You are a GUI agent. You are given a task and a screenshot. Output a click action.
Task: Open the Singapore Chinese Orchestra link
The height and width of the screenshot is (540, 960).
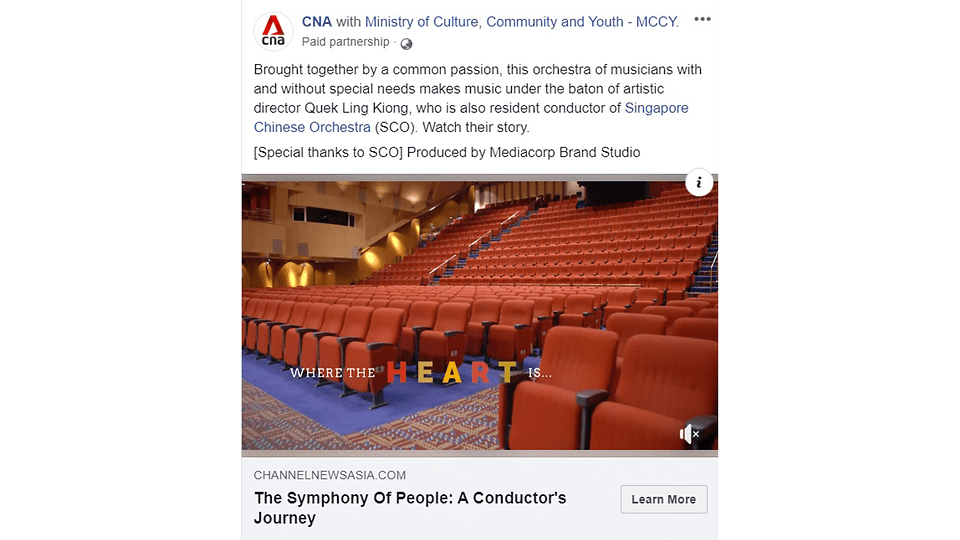[x=471, y=118]
